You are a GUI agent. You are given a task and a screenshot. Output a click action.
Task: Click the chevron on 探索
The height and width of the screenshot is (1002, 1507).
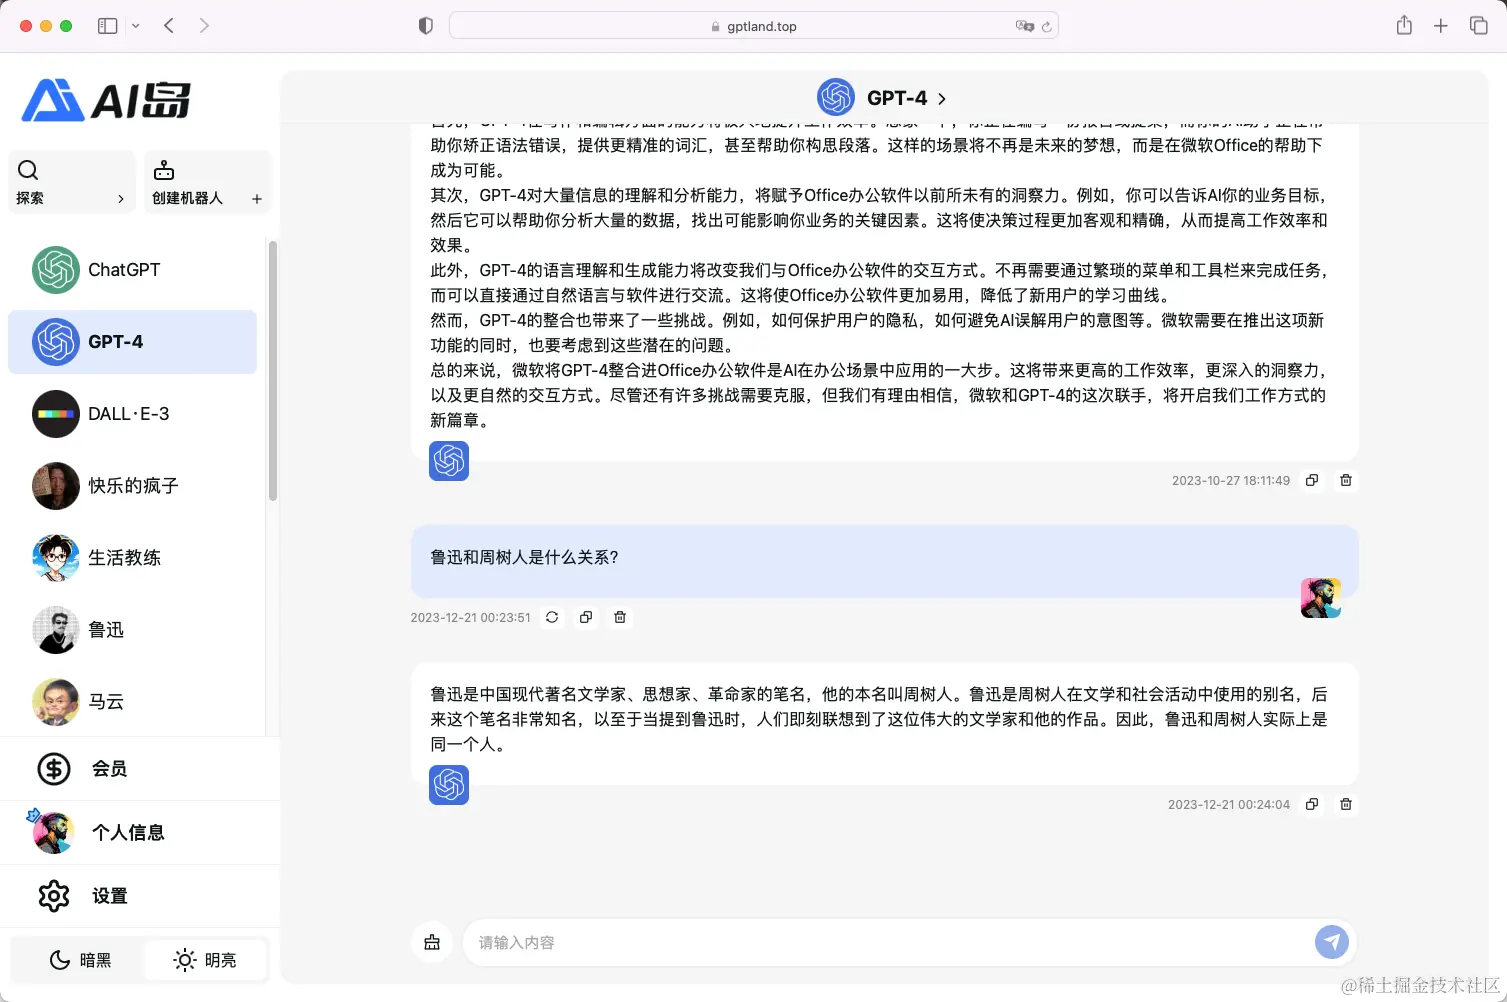pyautogui.click(x=121, y=199)
